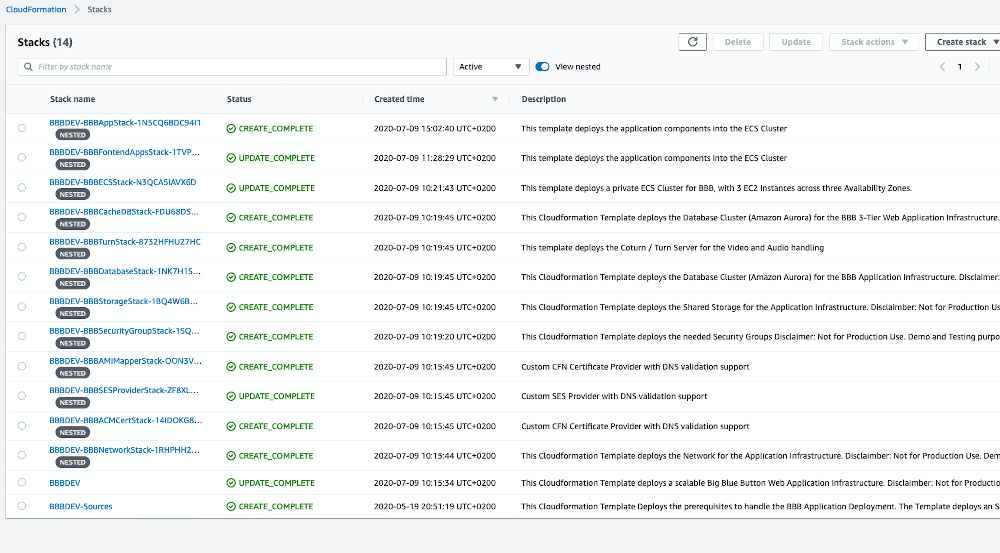
Task: Click the Coturn / Turn Server description text
Action: 672,247
